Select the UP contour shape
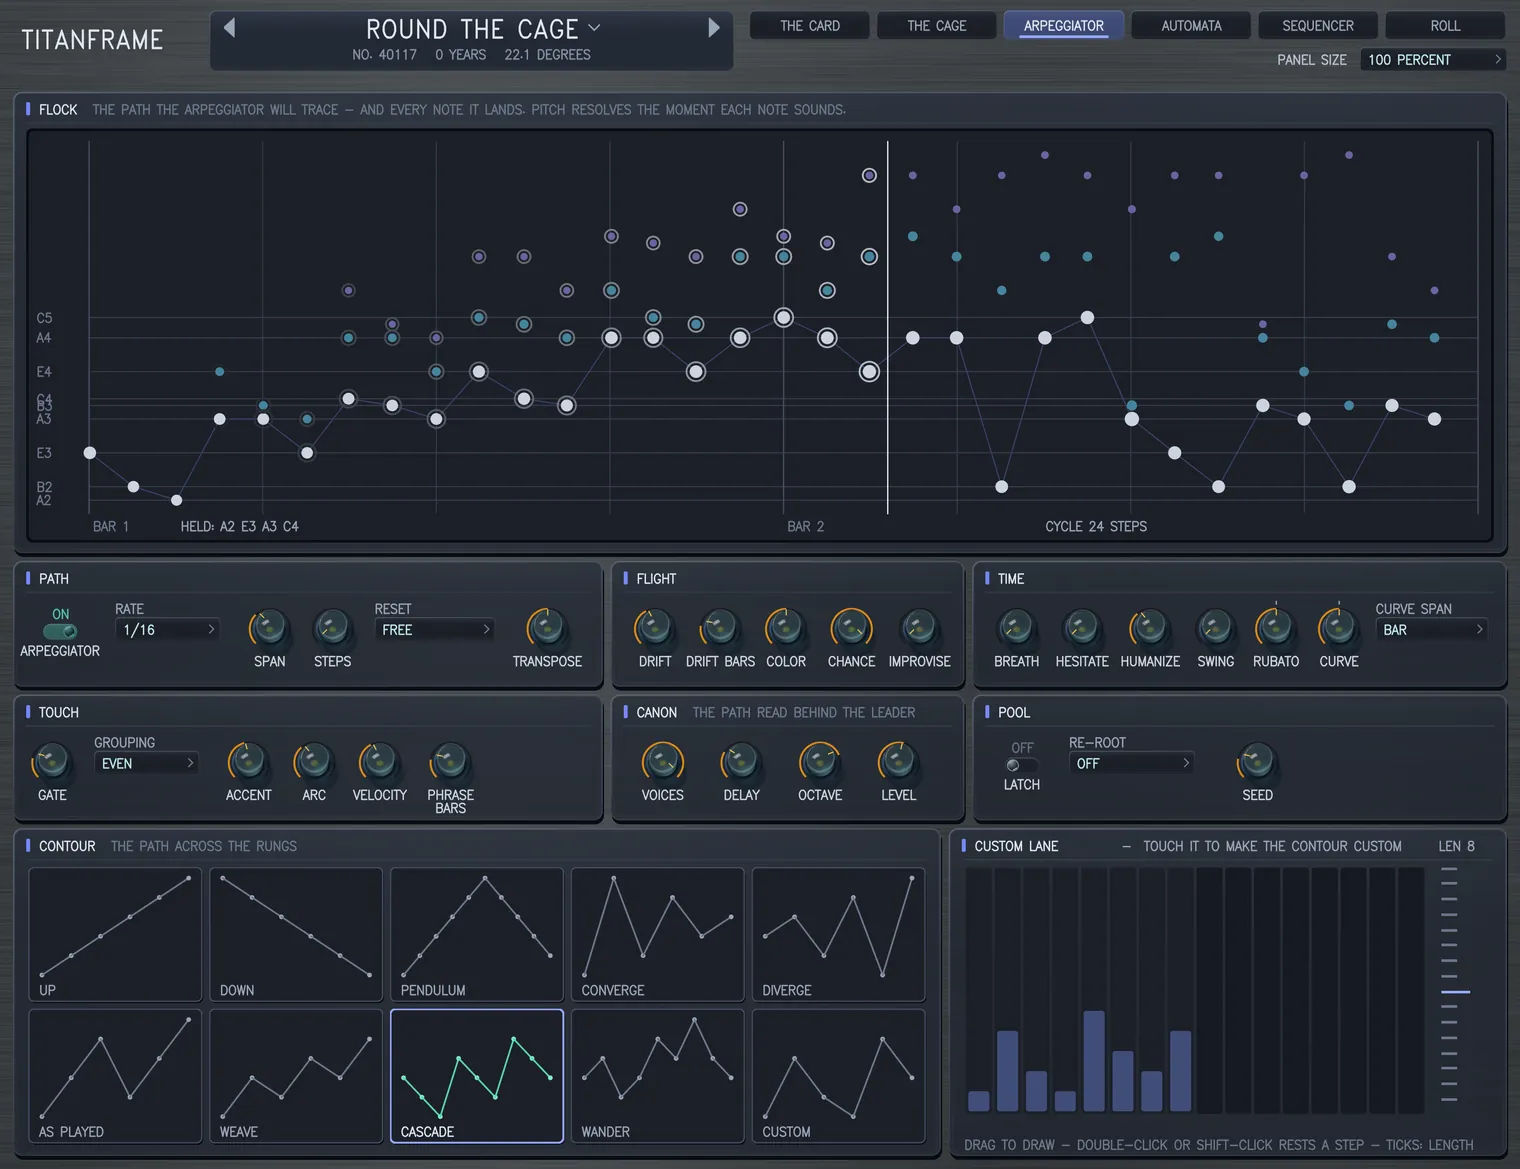Screen dimensions: 1520x1169 pyautogui.click(x=115, y=934)
